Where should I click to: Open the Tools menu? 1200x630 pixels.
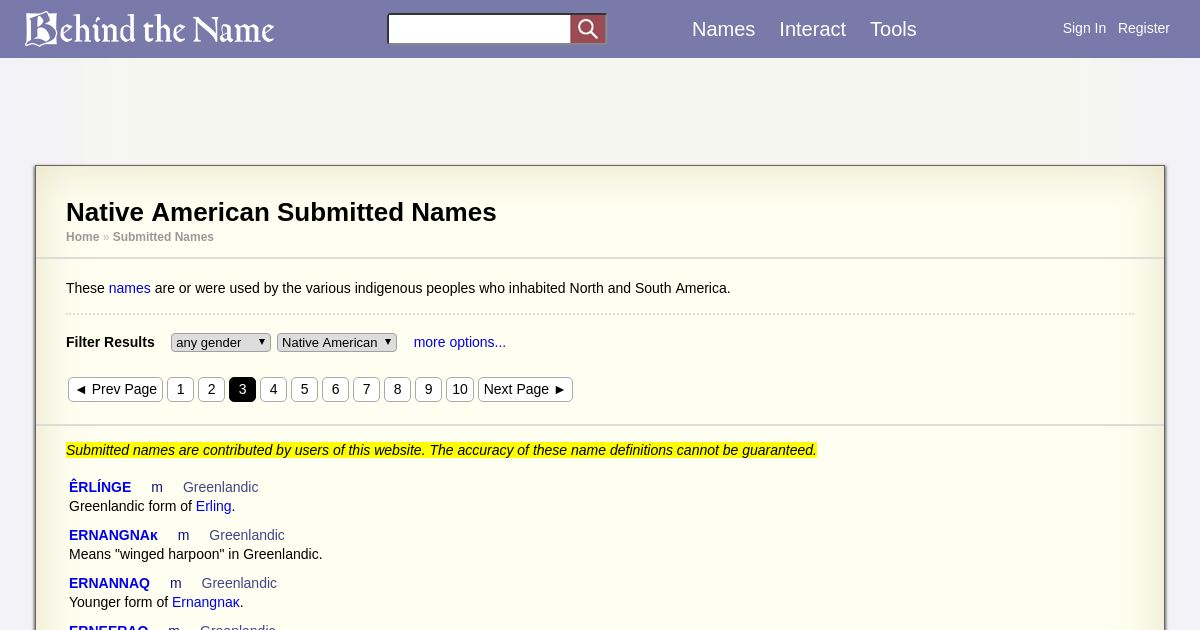[893, 29]
